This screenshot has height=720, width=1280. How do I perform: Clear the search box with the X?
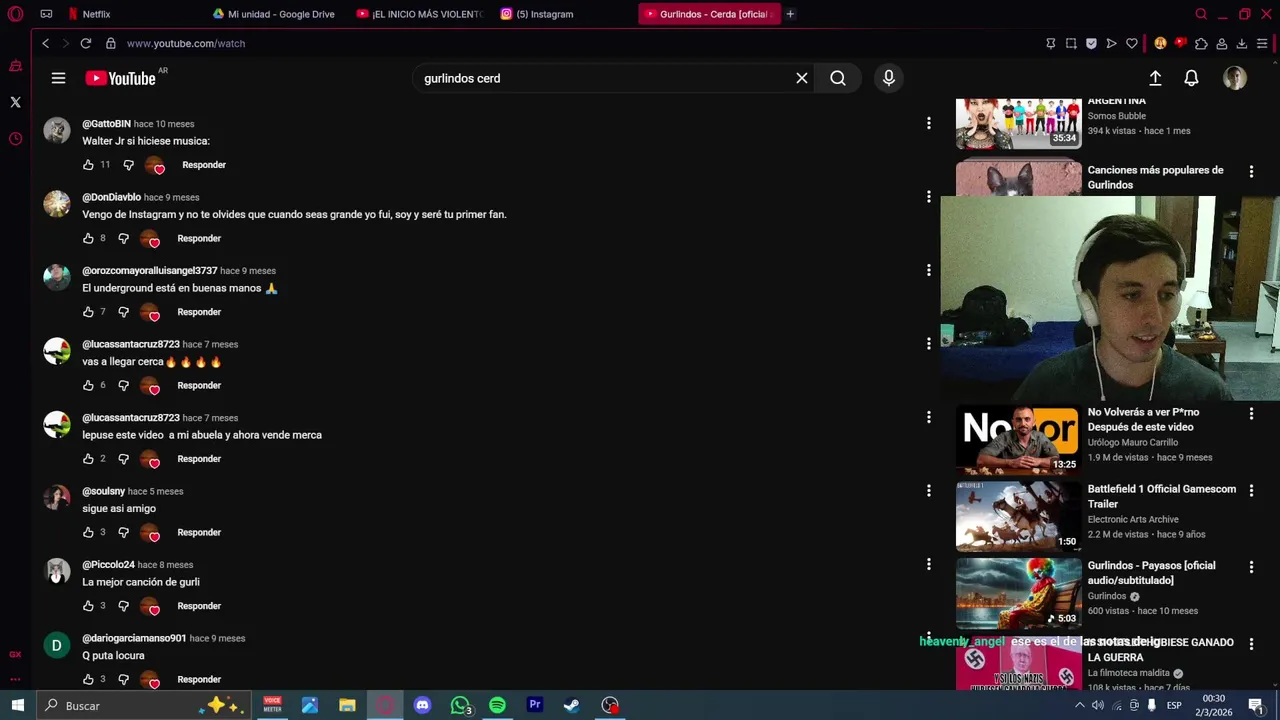[802, 78]
